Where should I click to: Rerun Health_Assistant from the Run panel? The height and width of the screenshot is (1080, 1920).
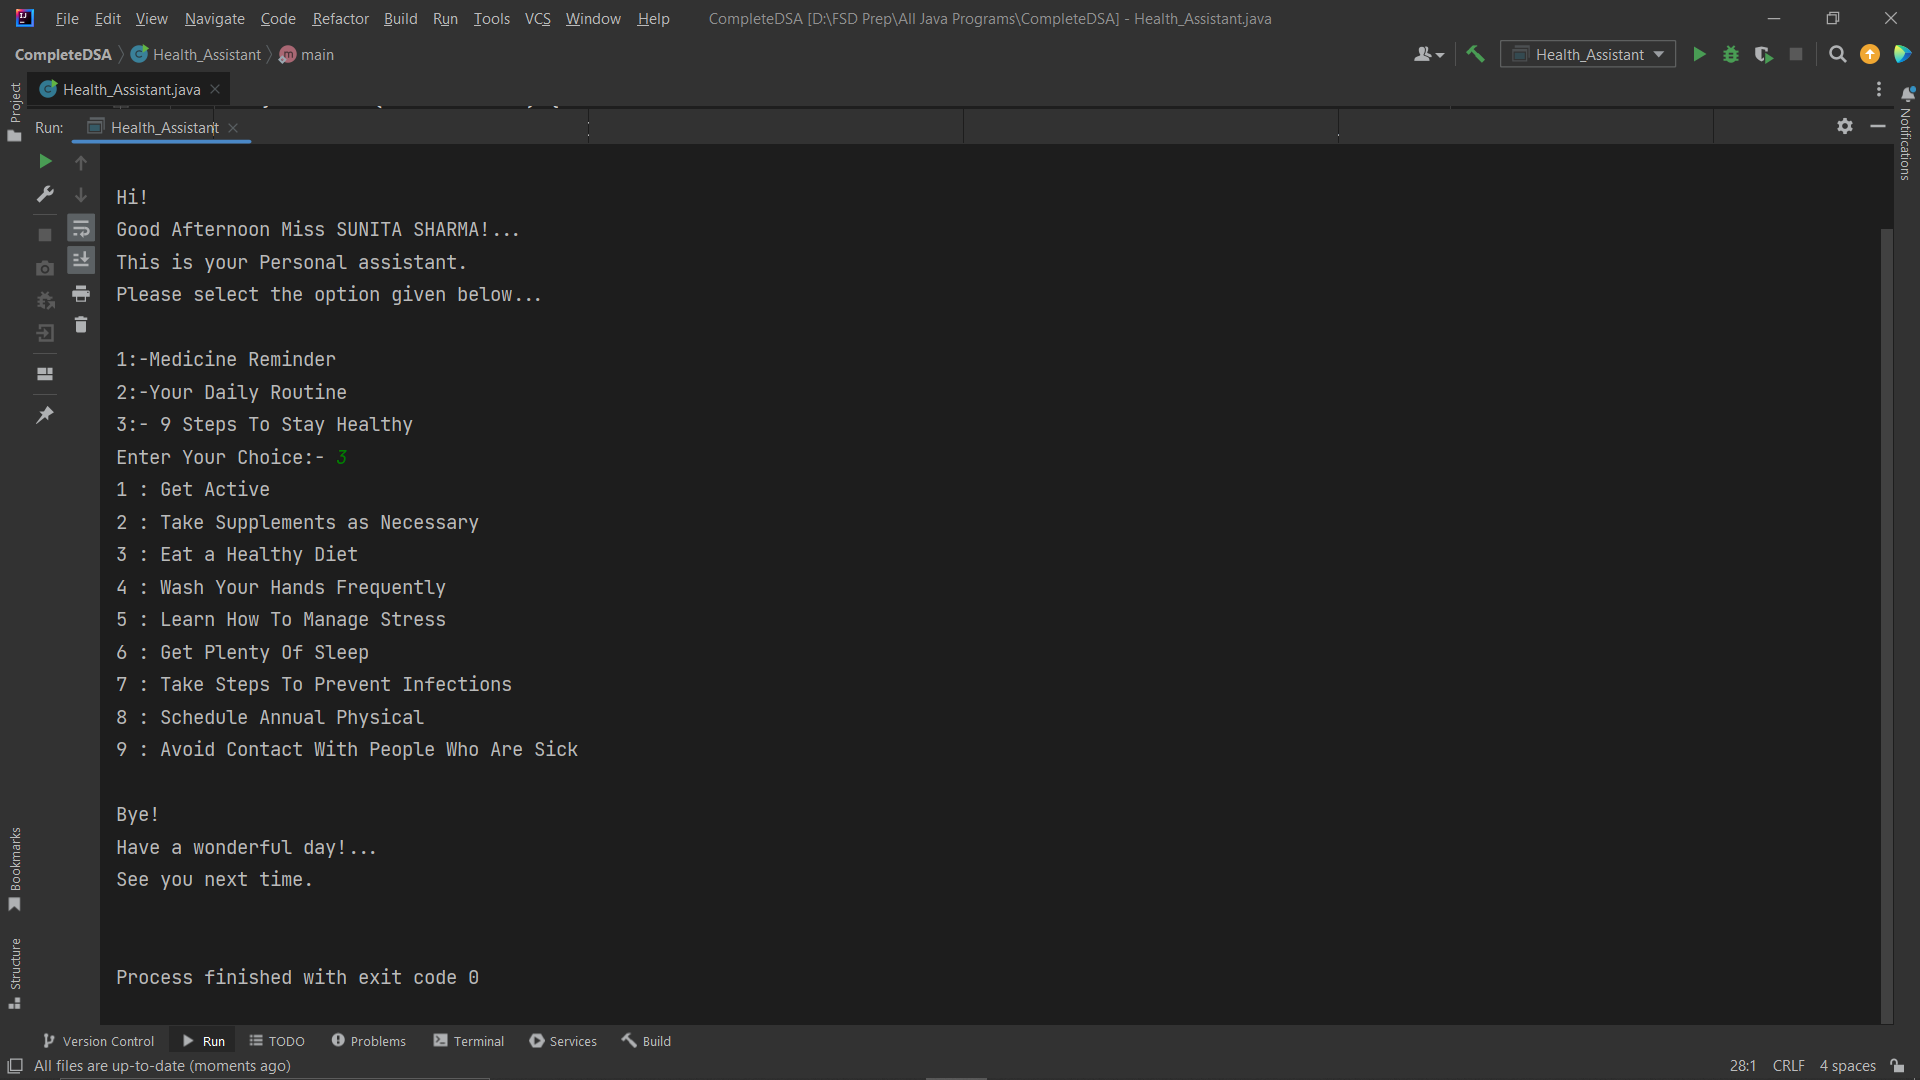coord(45,161)
